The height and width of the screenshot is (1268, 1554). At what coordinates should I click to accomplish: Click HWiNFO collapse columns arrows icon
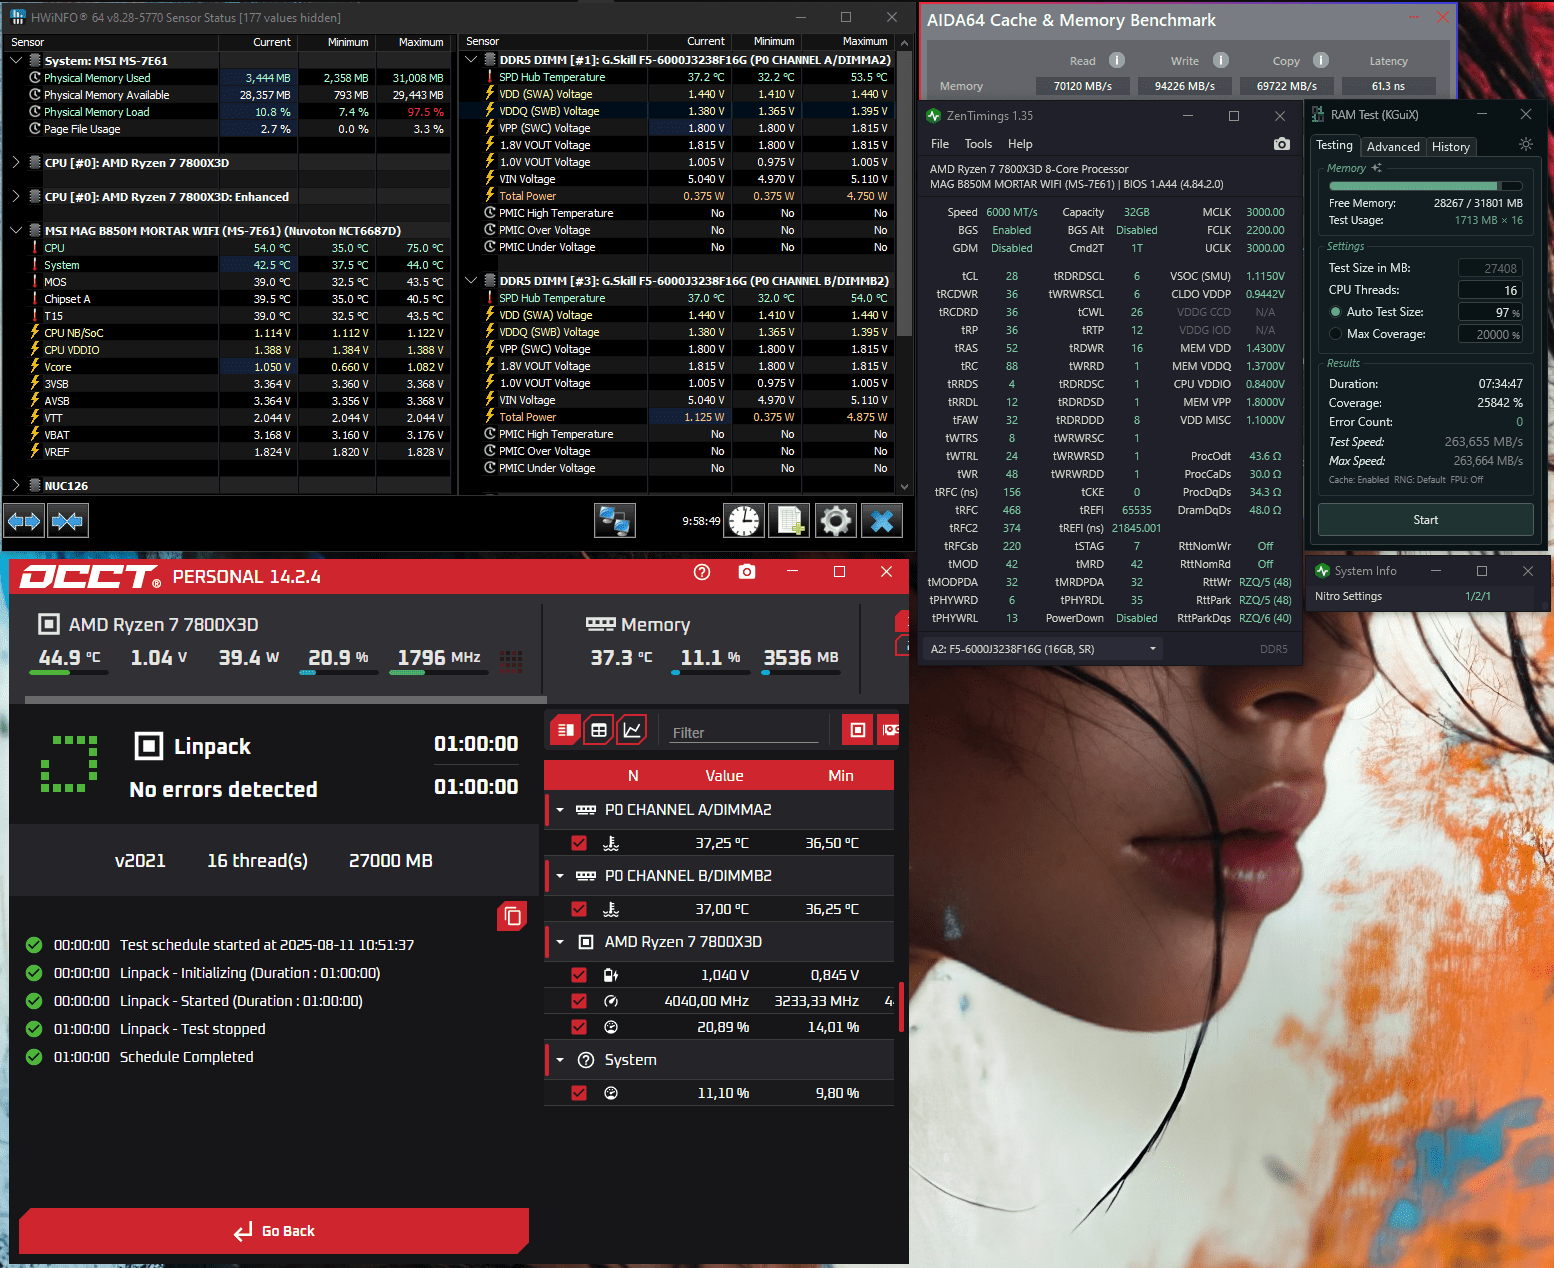pyautogui.click(x=67, y=521)
